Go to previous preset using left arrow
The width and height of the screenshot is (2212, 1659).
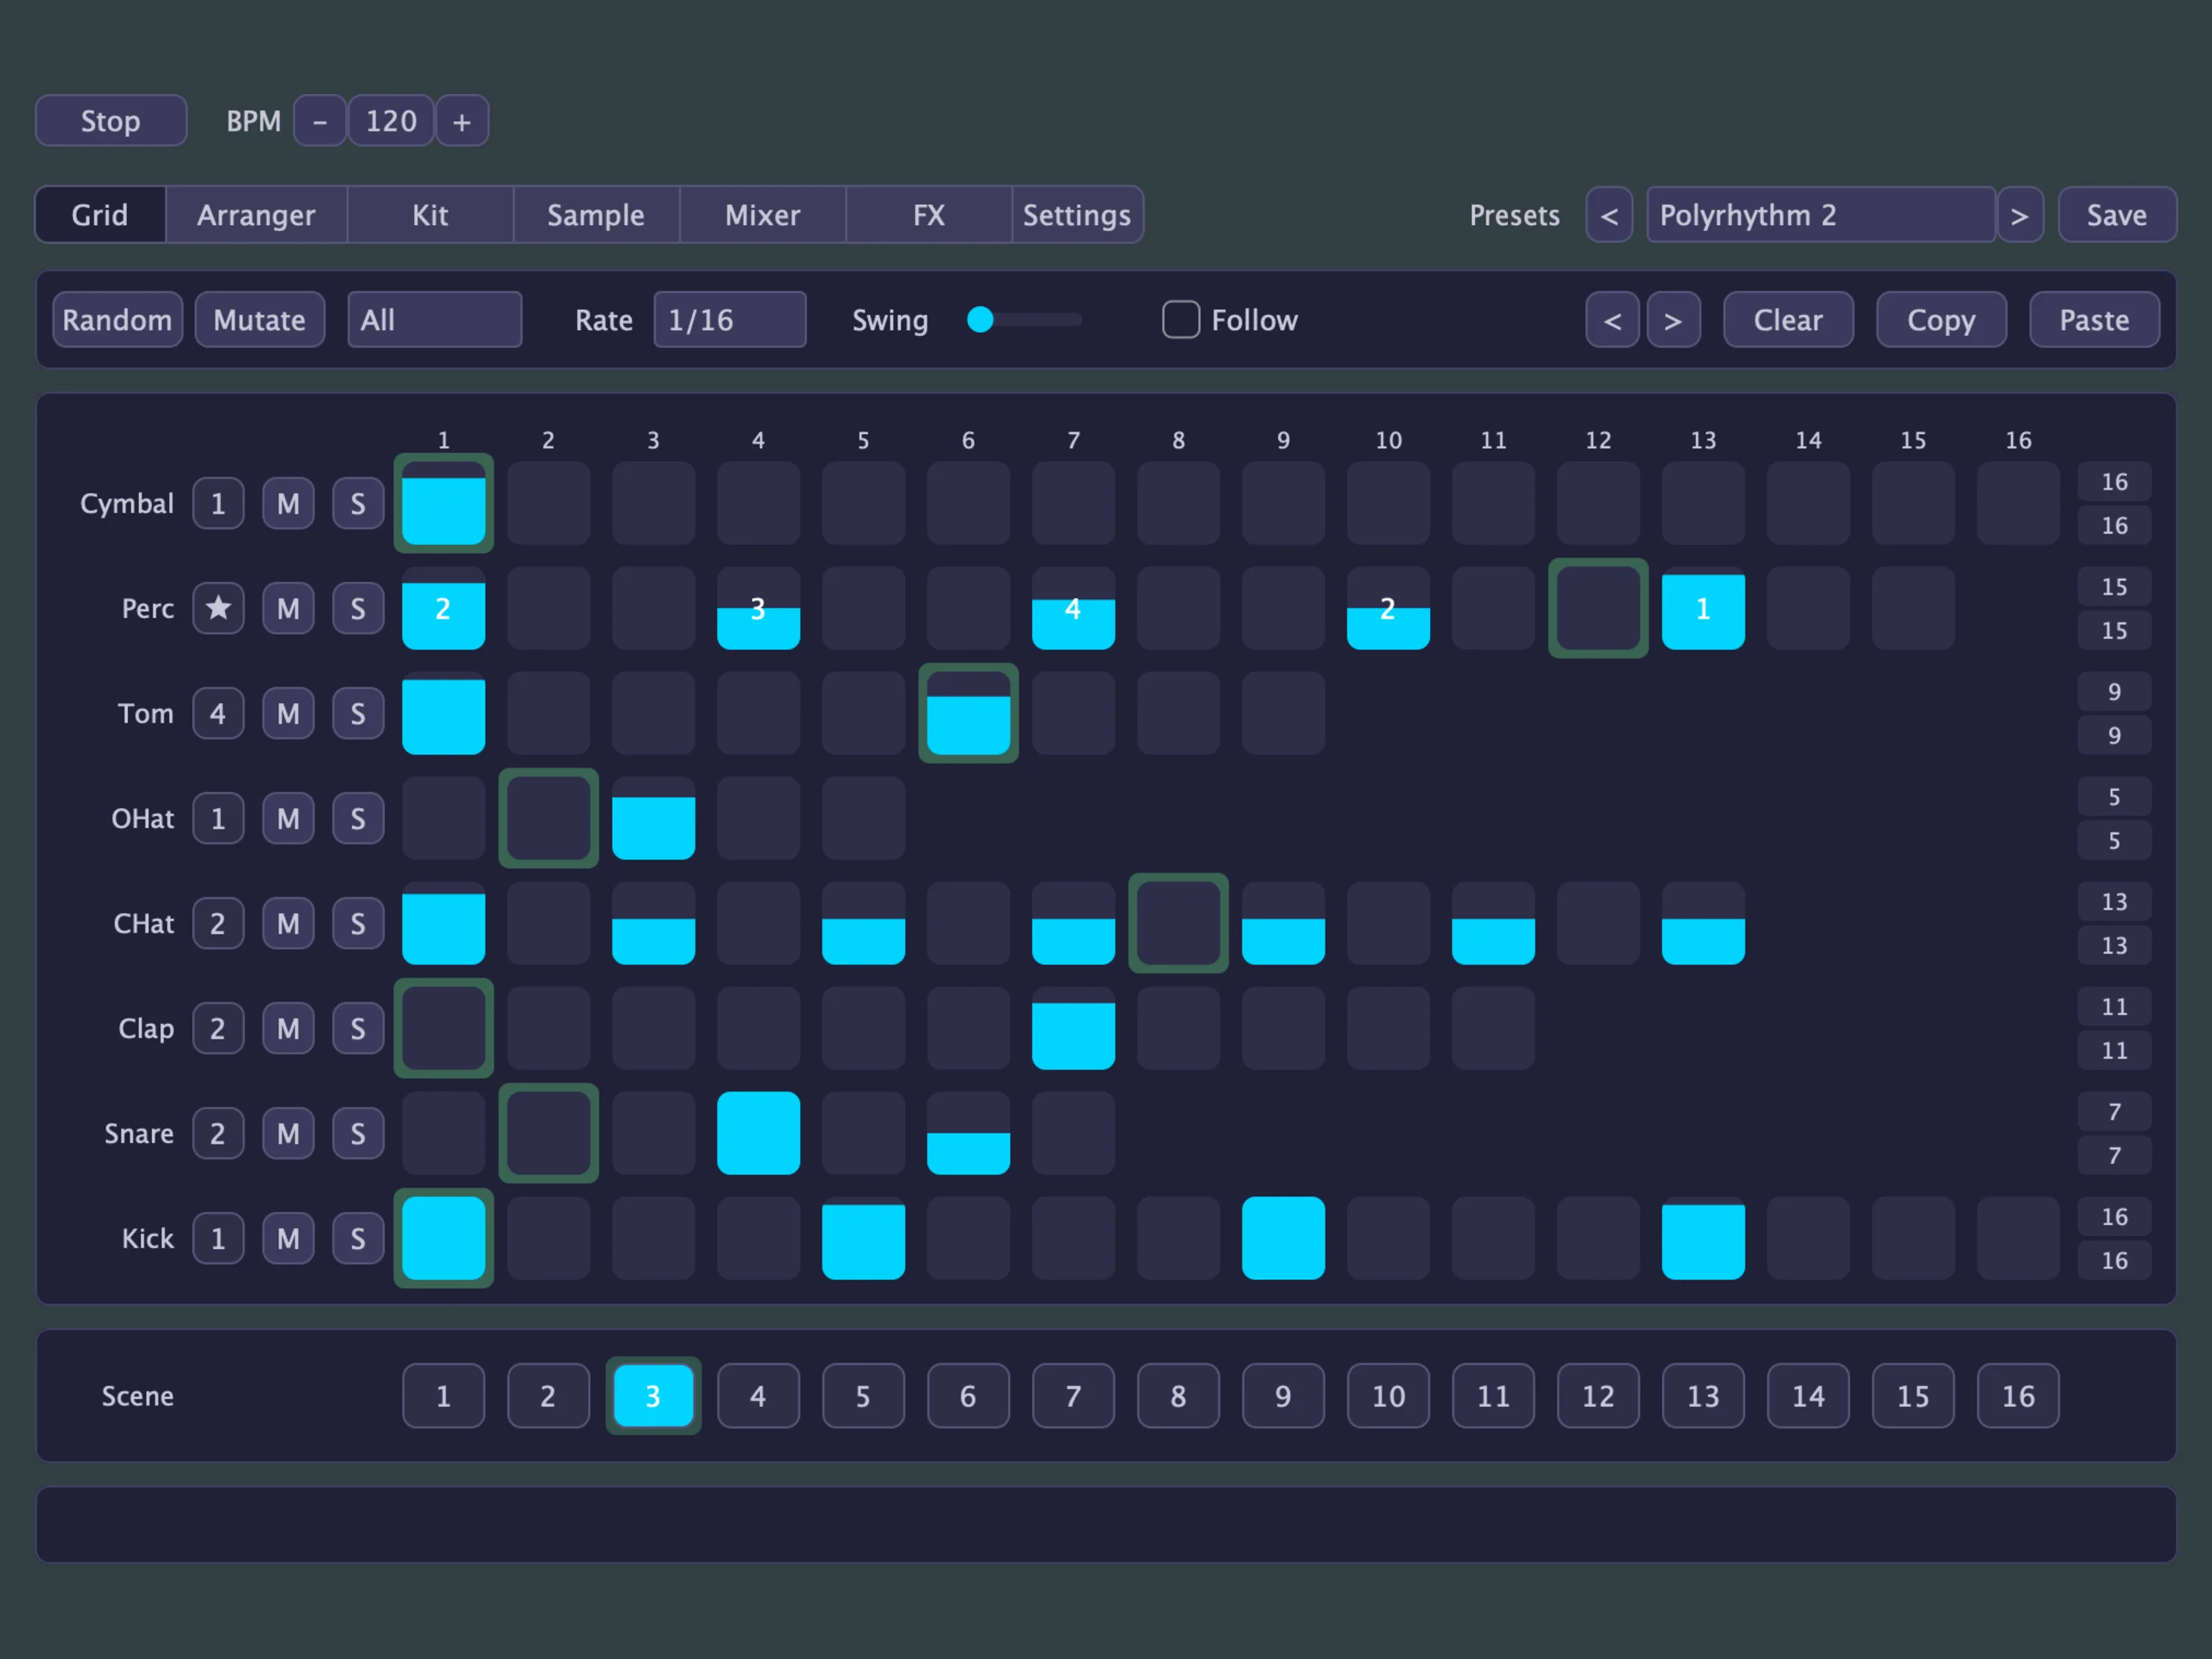pos(1609,215)
